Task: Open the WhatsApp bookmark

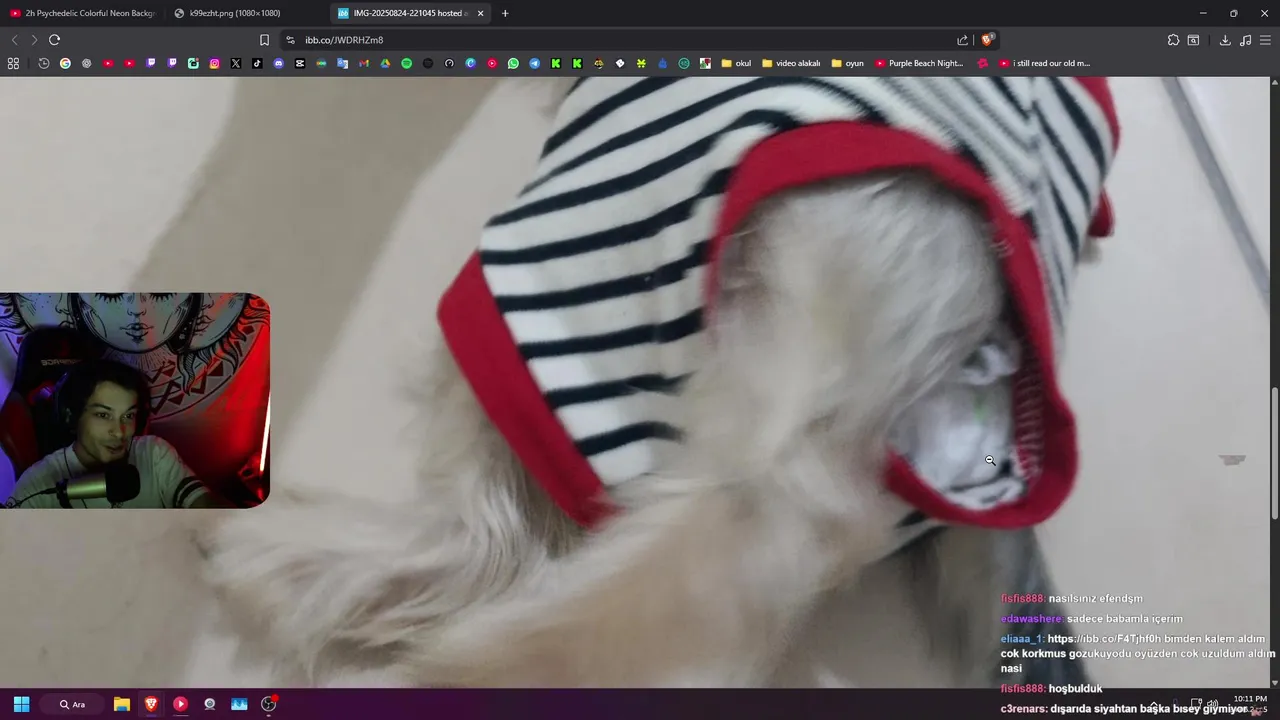Action: coord(513,63)
